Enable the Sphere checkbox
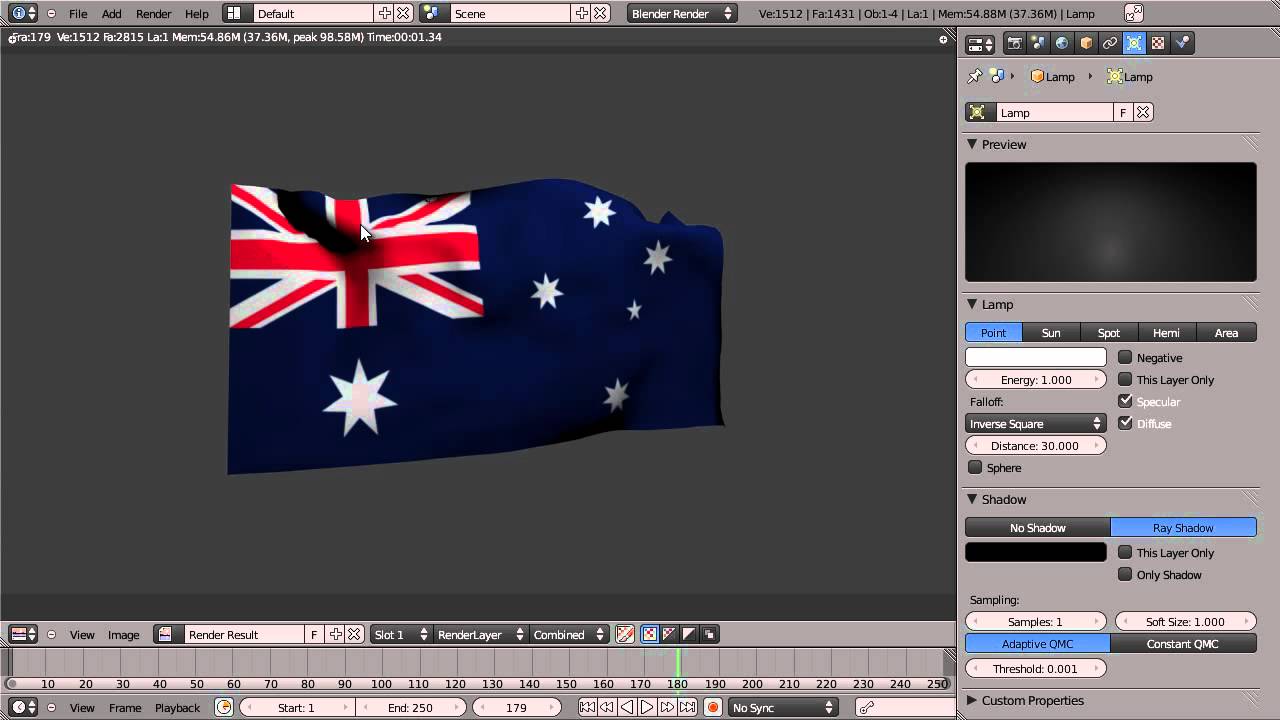1280x720 pixels. (975, 467)
